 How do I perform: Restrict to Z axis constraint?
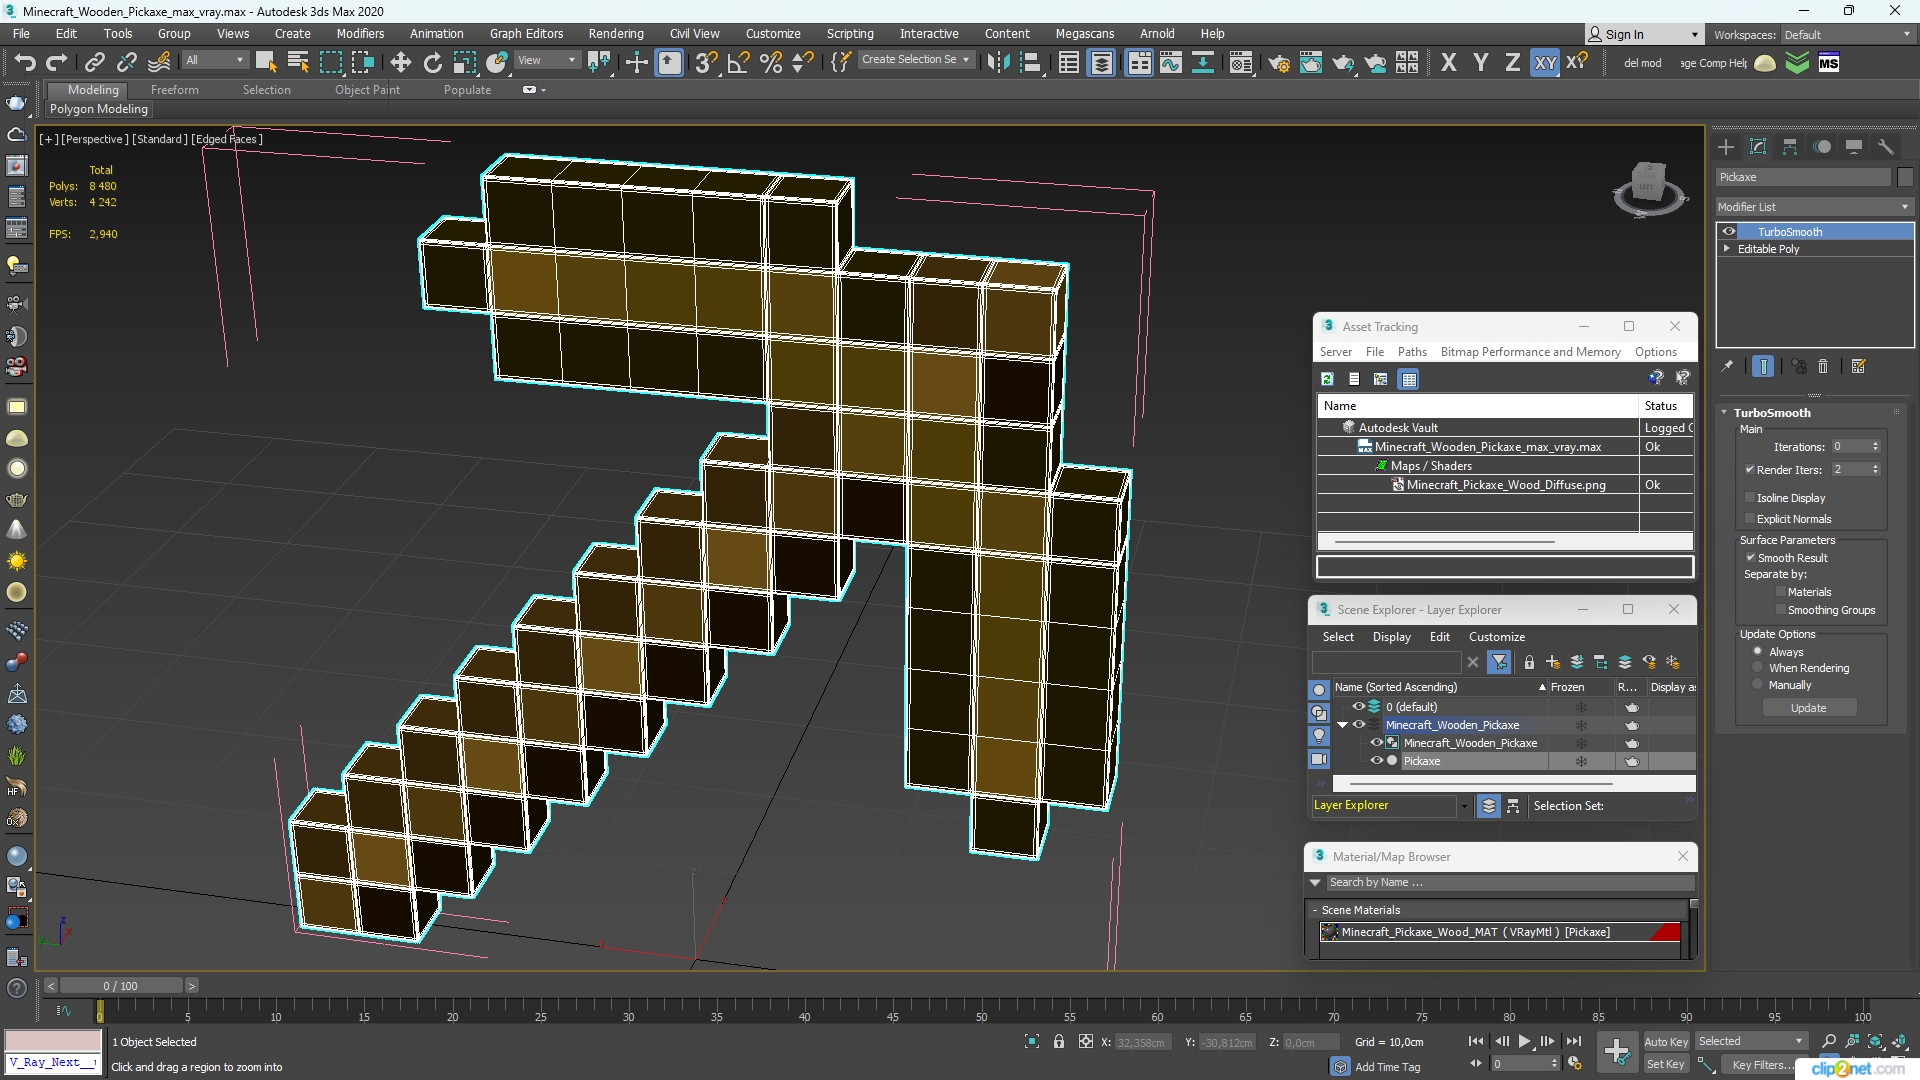(1512, 63)
